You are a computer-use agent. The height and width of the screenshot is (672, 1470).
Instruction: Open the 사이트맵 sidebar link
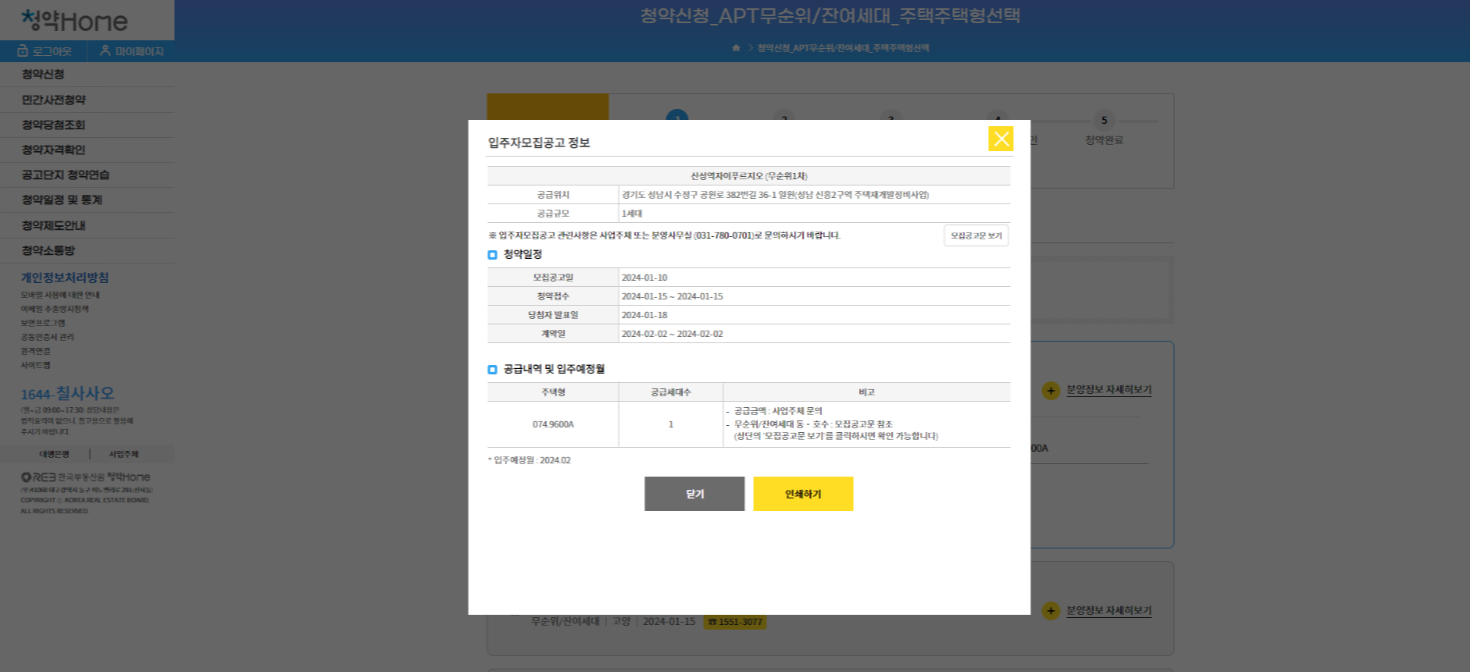click(x=35, y=365)
